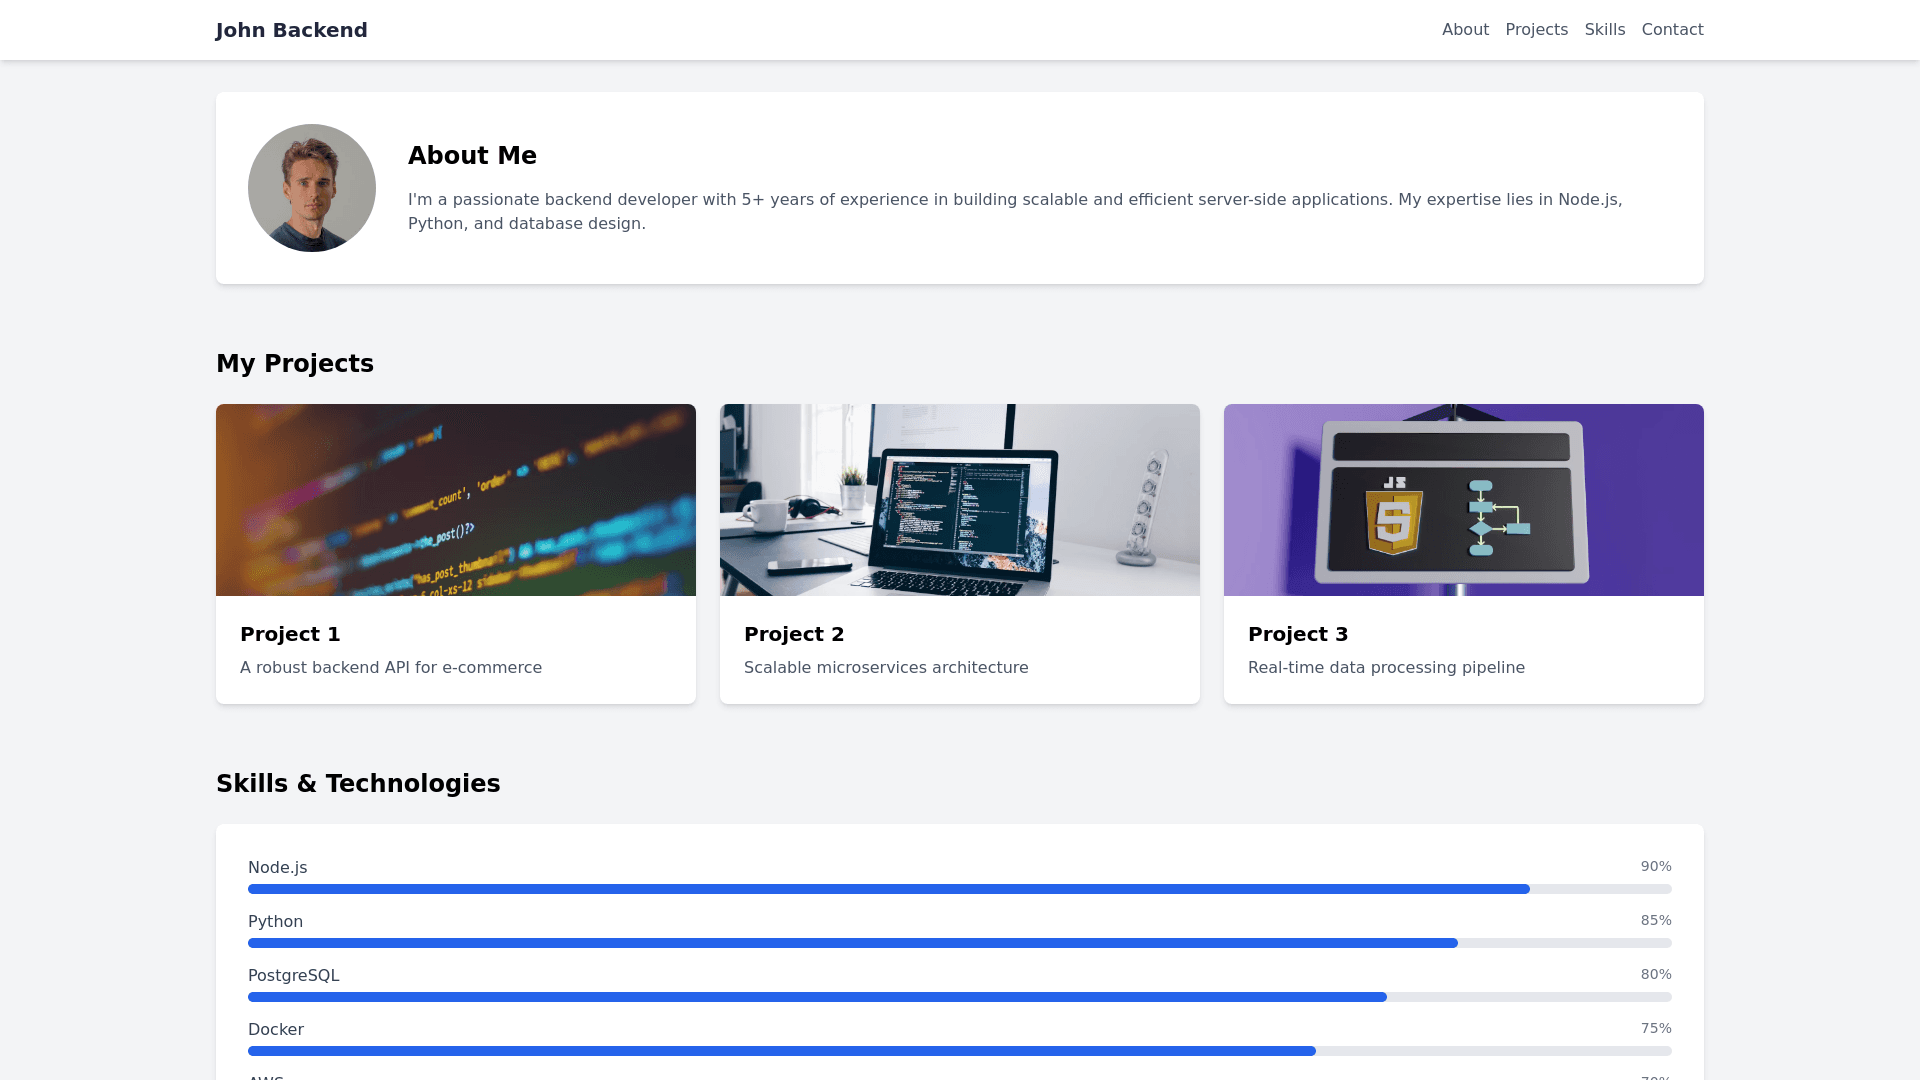Image resolution: width=1920 pixels, height=1080 pixels.
Task: Click the Project 1 title
Action: pos(290,634)
